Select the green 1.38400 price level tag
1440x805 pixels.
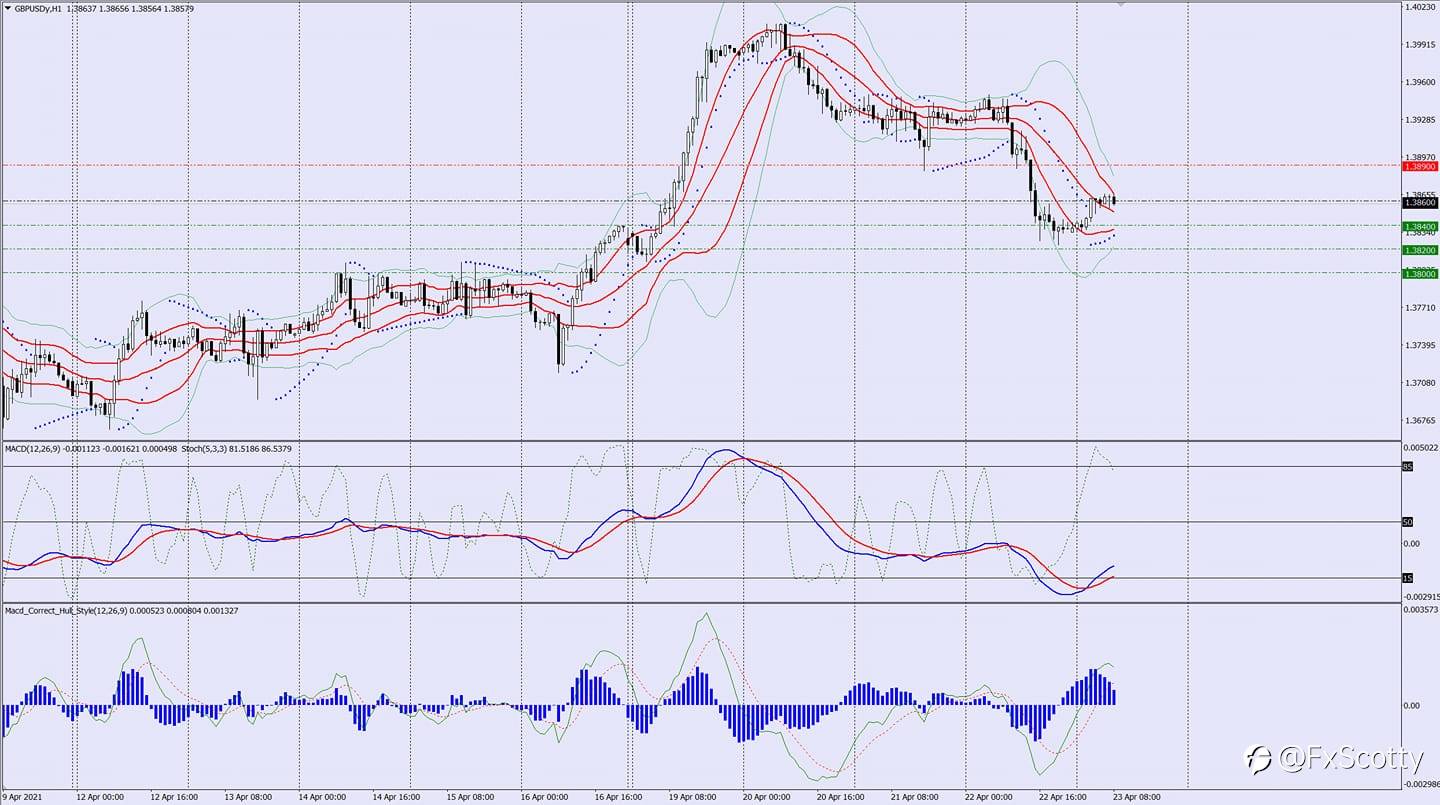pos(1419,227)
